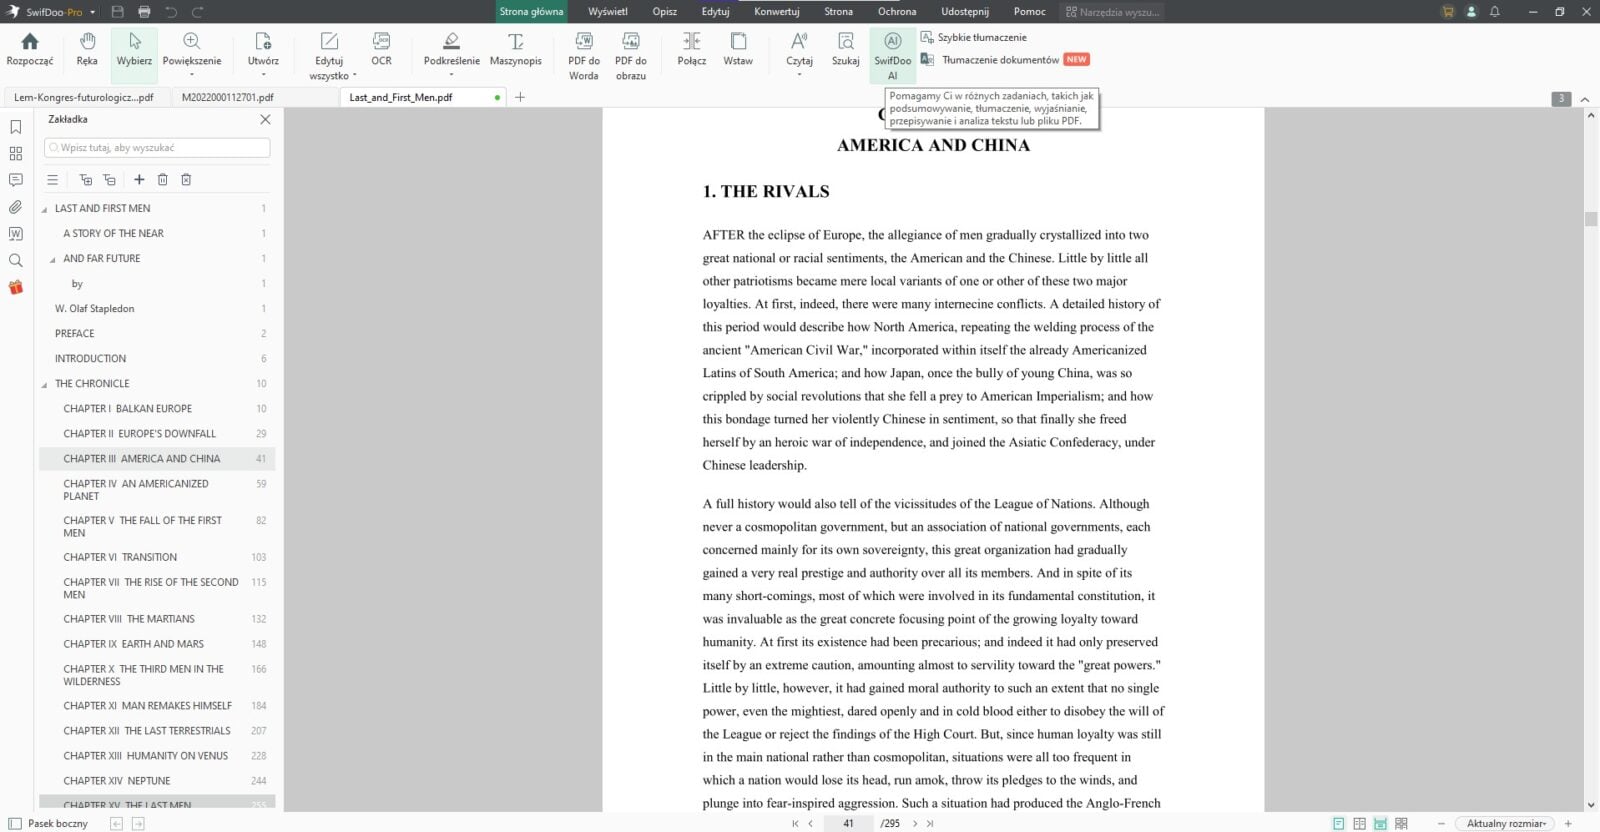Switch to Lem-Kongres-futurologicz...pdf tab

84,97
